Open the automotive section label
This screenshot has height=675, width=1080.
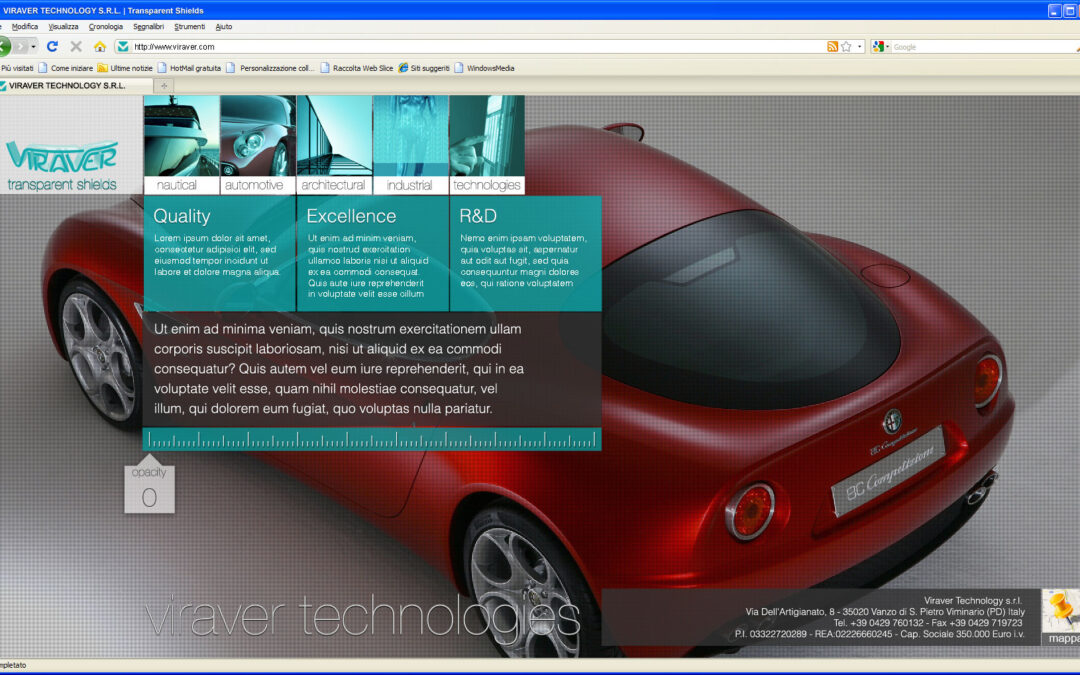(258, 185)
